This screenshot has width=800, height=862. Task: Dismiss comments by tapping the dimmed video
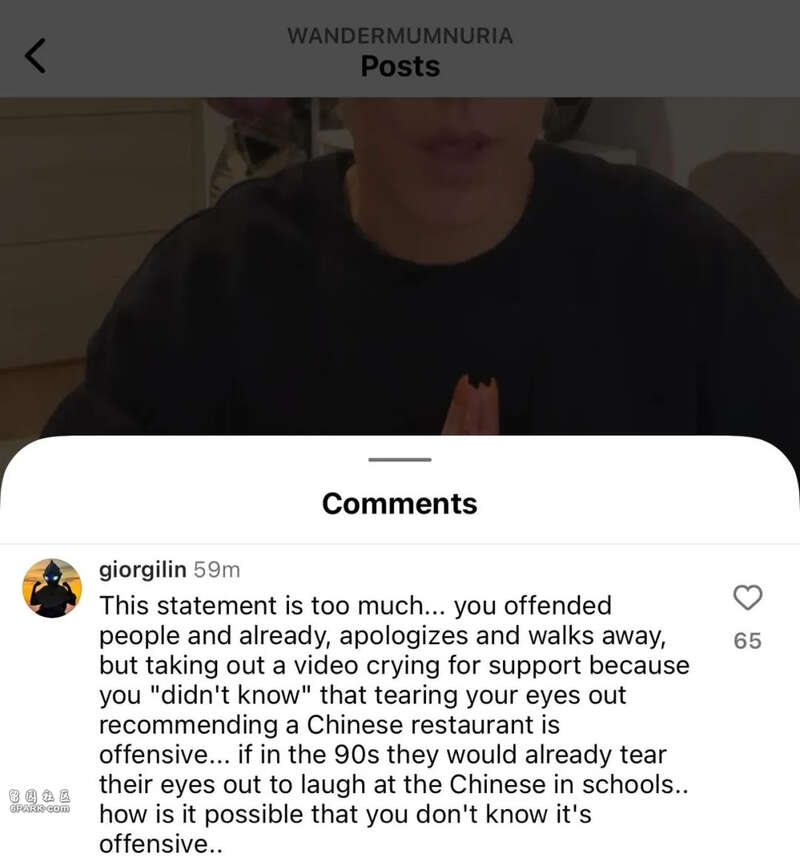pos(400,266)
